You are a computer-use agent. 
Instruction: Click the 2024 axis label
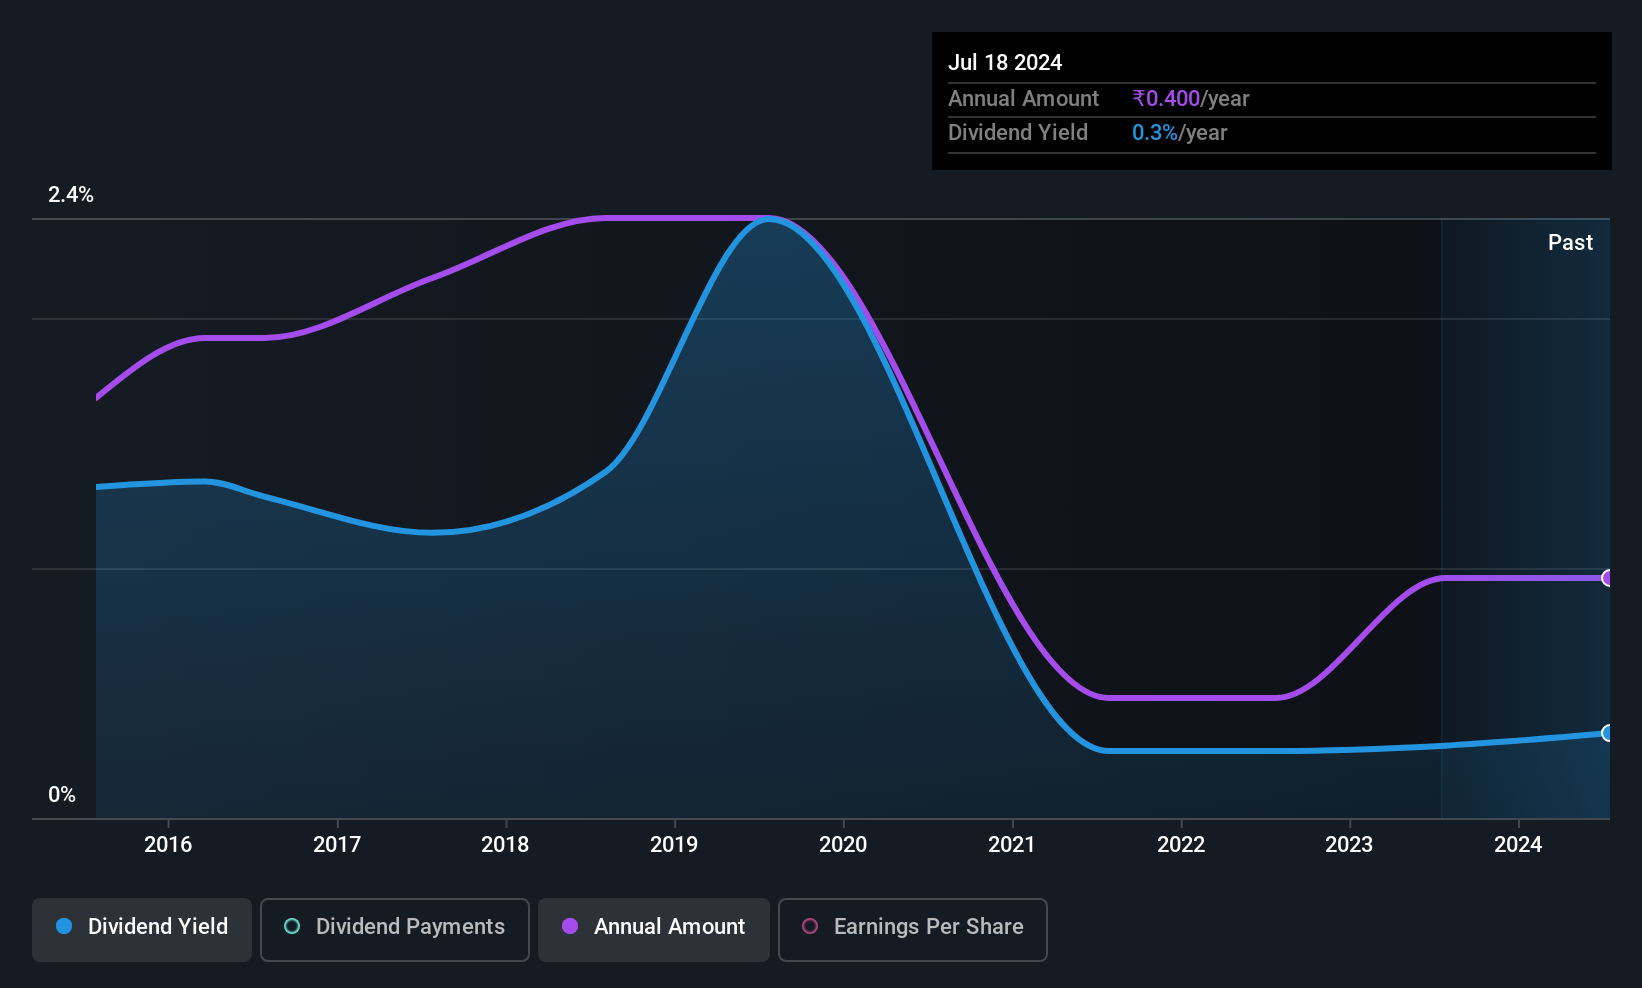pos(1518,844)
